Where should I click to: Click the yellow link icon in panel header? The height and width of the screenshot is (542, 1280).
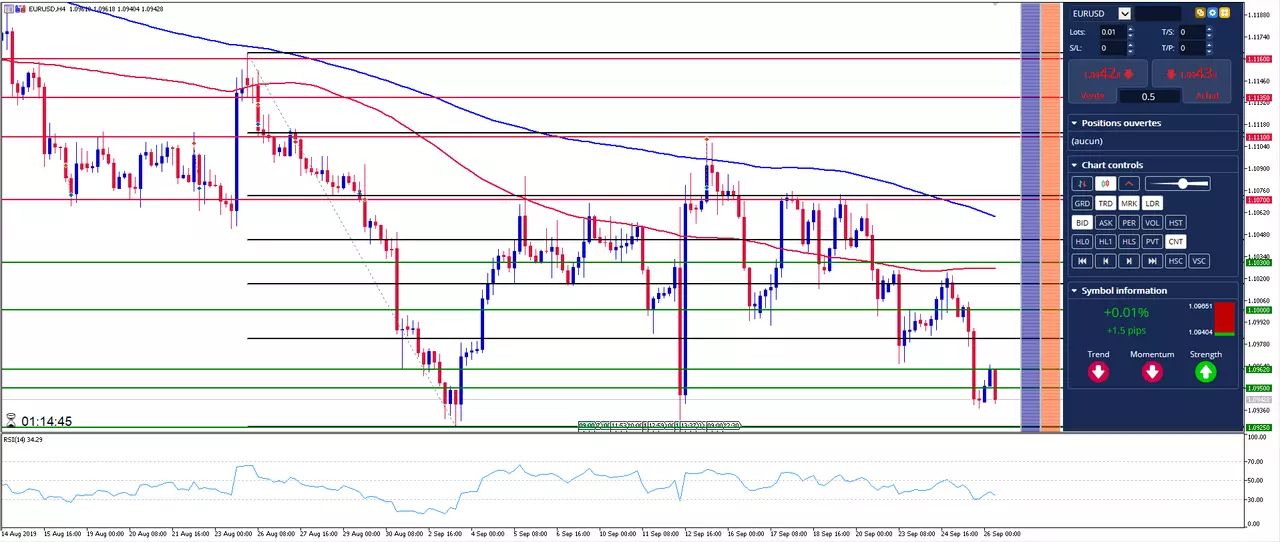(1200, 13)
